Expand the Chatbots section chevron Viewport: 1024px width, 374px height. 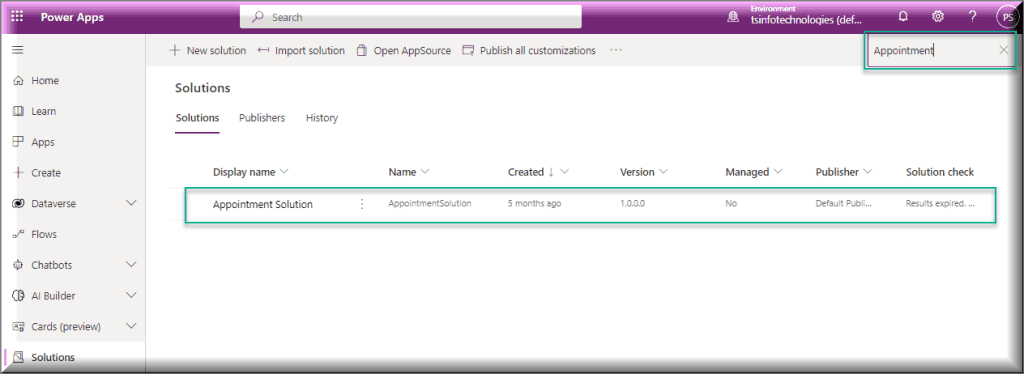pos(131,265)
